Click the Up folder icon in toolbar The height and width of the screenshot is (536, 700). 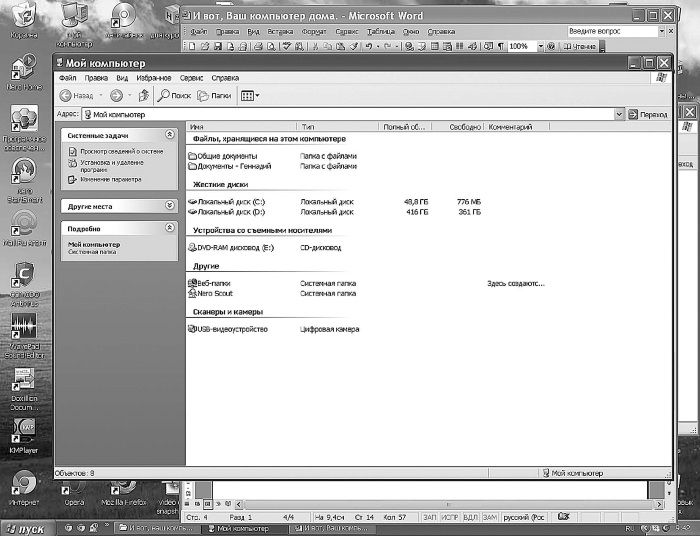click(144, 96)
